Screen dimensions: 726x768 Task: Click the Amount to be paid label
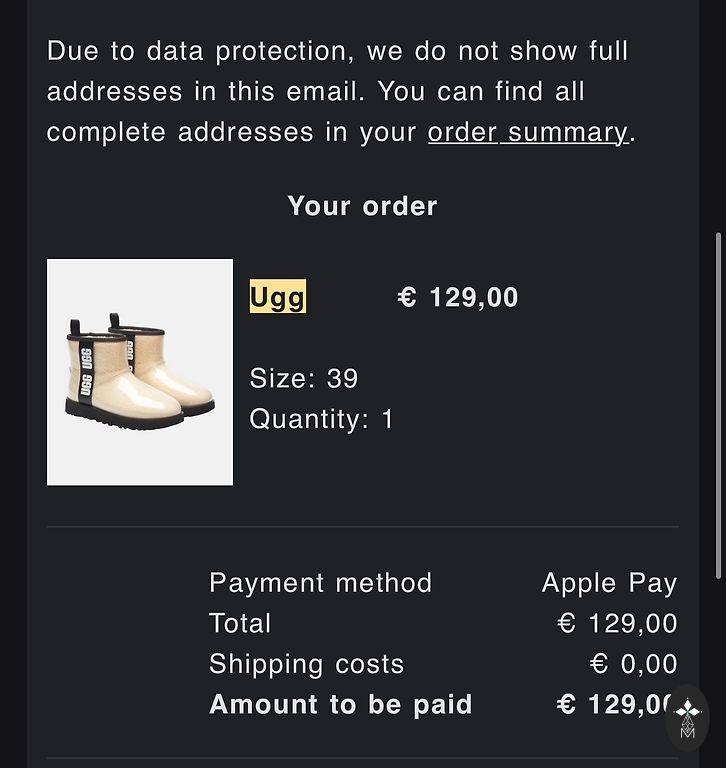pos(340,704)
